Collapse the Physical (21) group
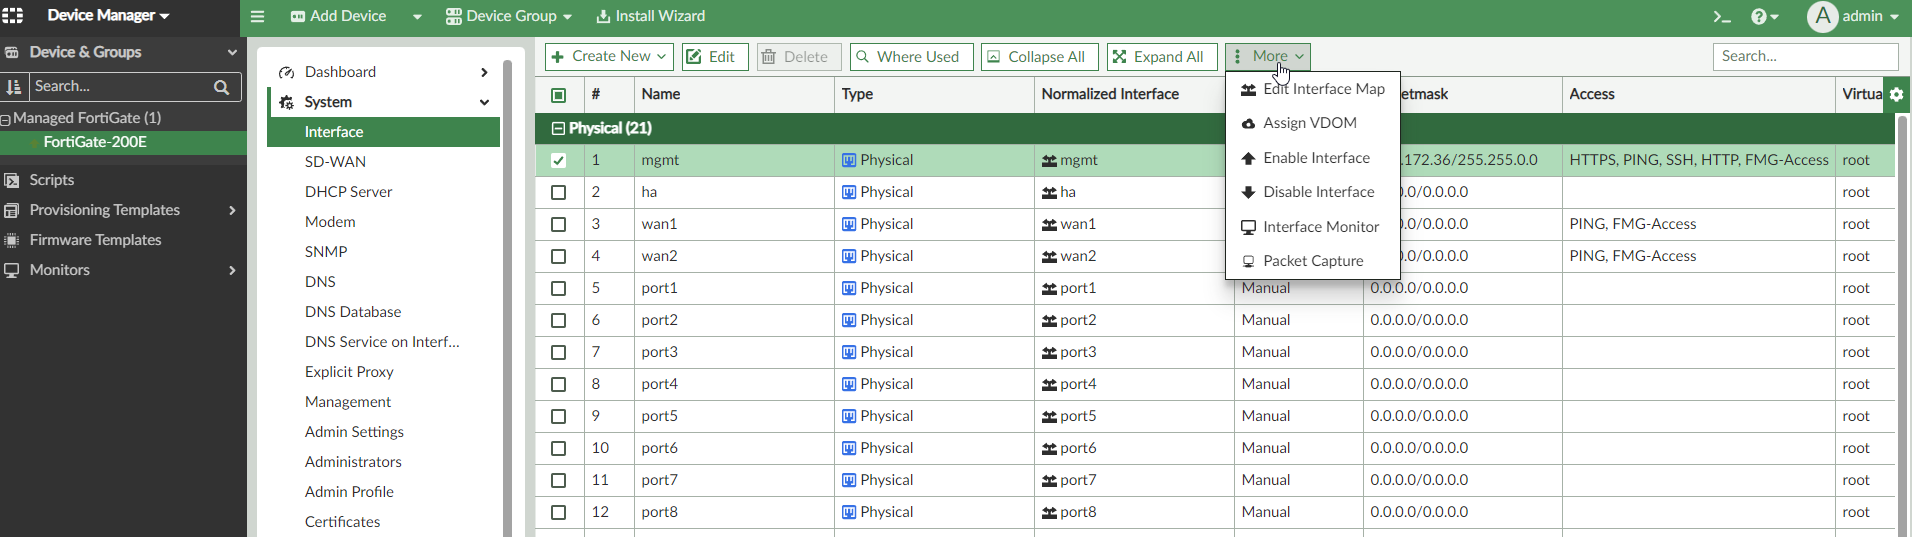The width and height of the screenshot is (1912, 537). (x=558, y=128)
